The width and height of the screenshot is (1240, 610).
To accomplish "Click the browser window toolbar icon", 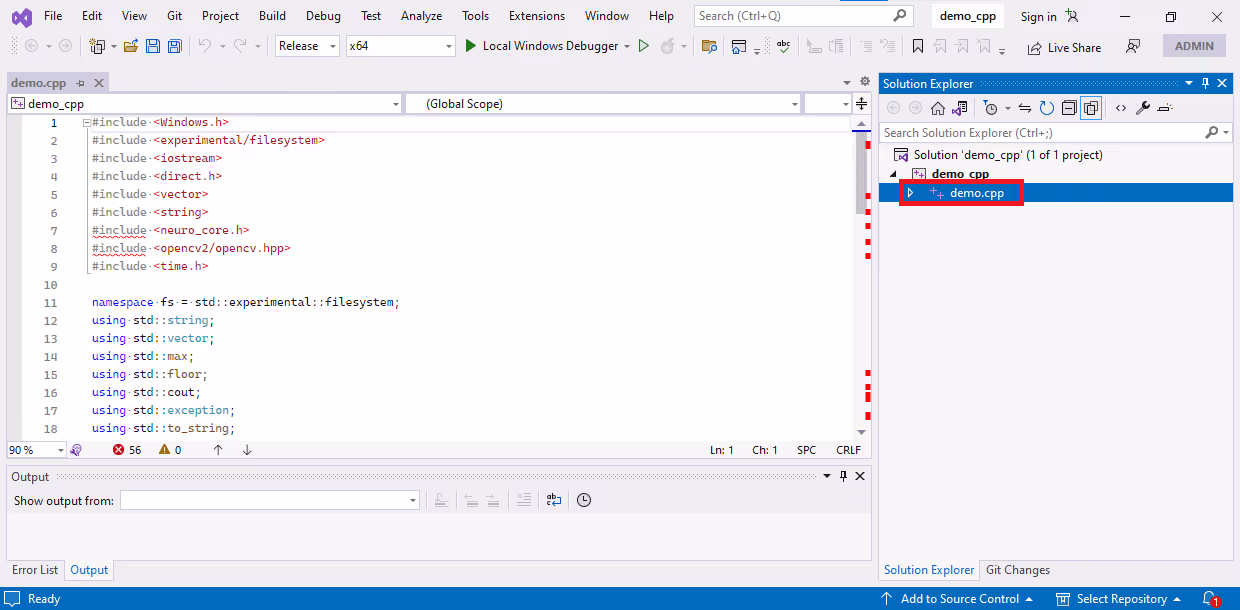I will tap(739, 46).
